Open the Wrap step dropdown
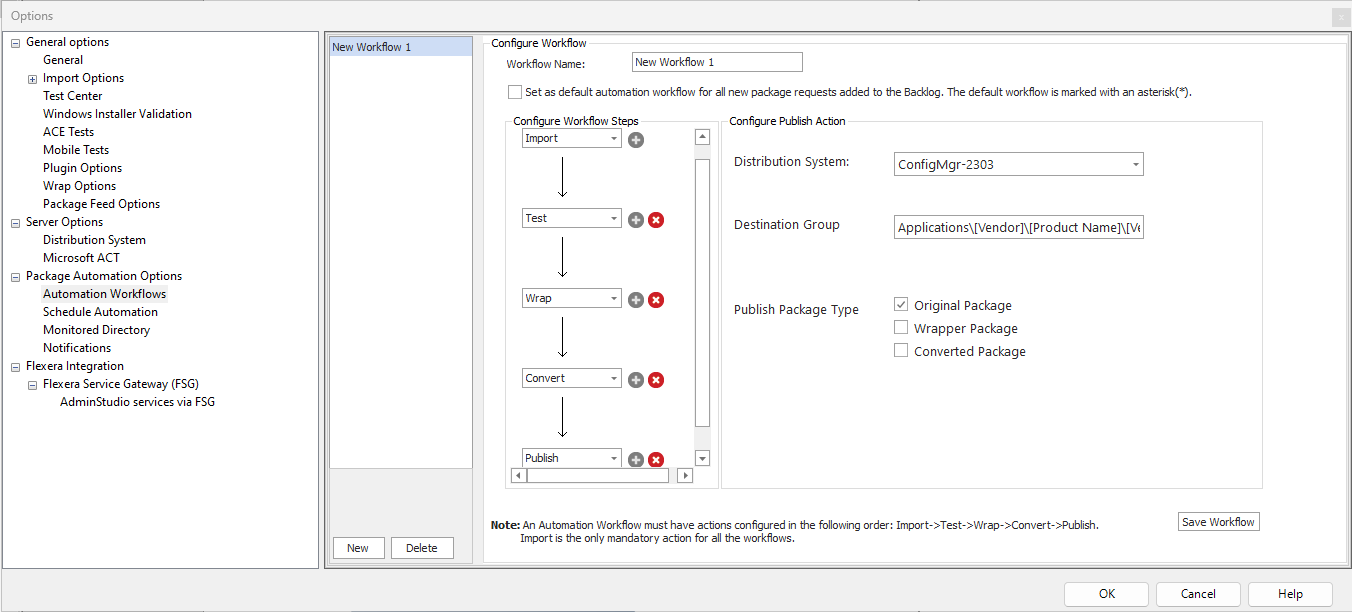Image resolution: width=1352 pixels, height=612 pixels. pyautogui.click(x=613, y=299)
